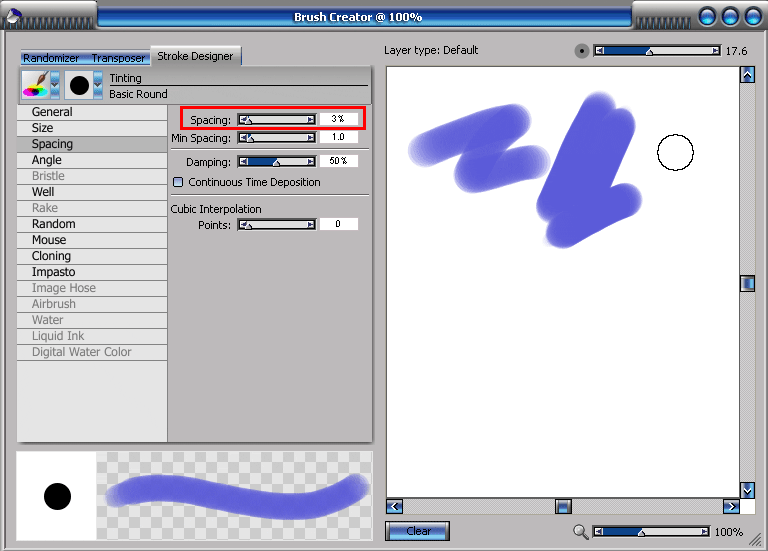Screen dimensions: 768x551
Task: Click the magnifier zoom icon
Action: click(x=580, y=531)
